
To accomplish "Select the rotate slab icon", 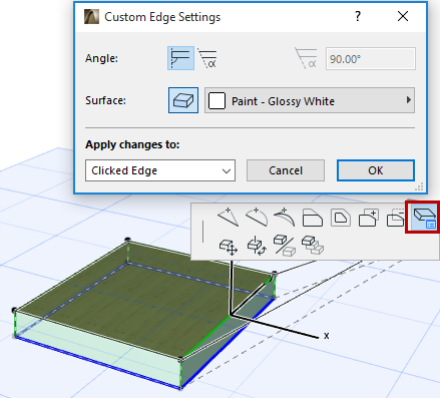I will [256, 246].
